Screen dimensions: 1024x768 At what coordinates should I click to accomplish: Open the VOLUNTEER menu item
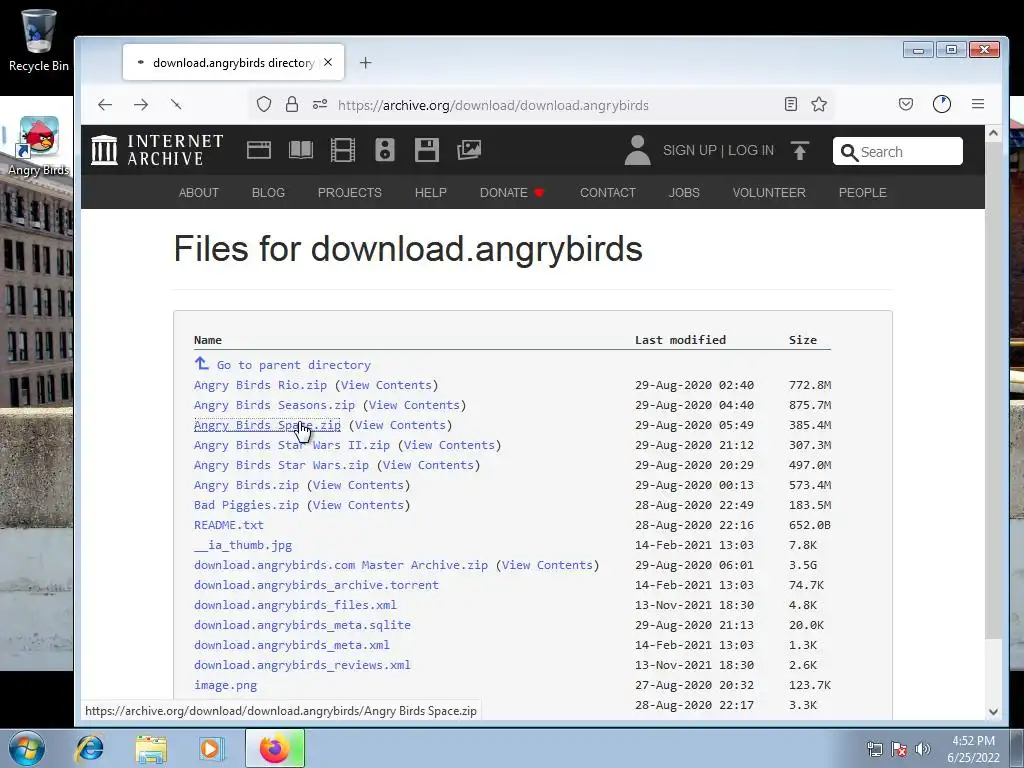(x=769, y=193)
